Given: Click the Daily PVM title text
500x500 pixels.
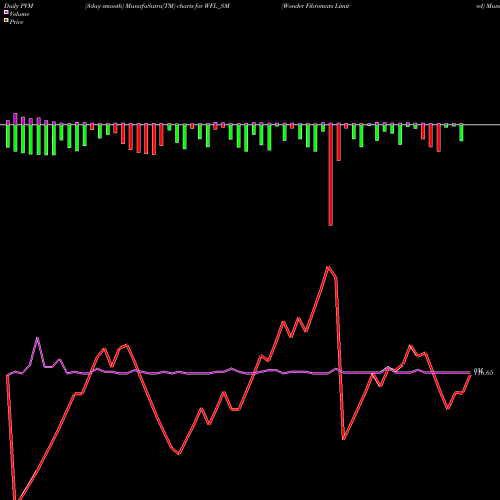Looking at the screenshot, I should tap(19, 6).
